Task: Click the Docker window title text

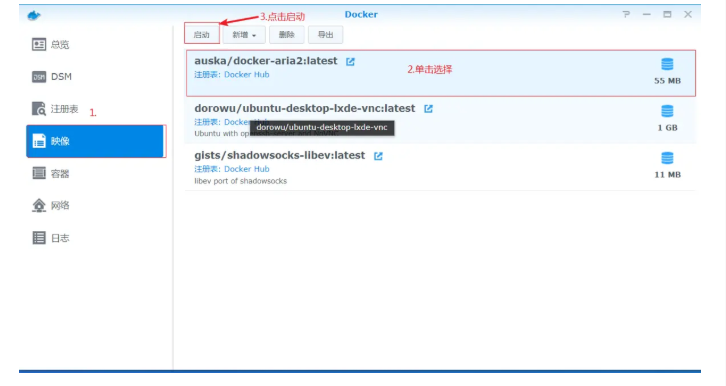Action: 361,14
